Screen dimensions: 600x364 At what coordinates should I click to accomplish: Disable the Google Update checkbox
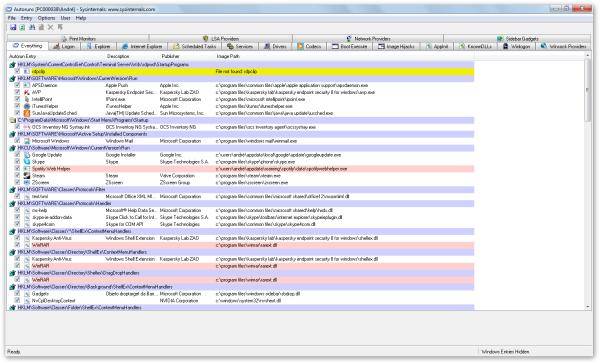(18, 155)
